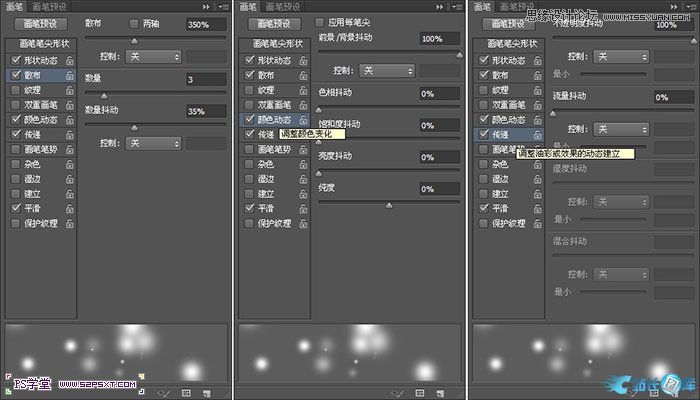
Task: Check the 应用每笔尖 option
Action: click(319, 22)
